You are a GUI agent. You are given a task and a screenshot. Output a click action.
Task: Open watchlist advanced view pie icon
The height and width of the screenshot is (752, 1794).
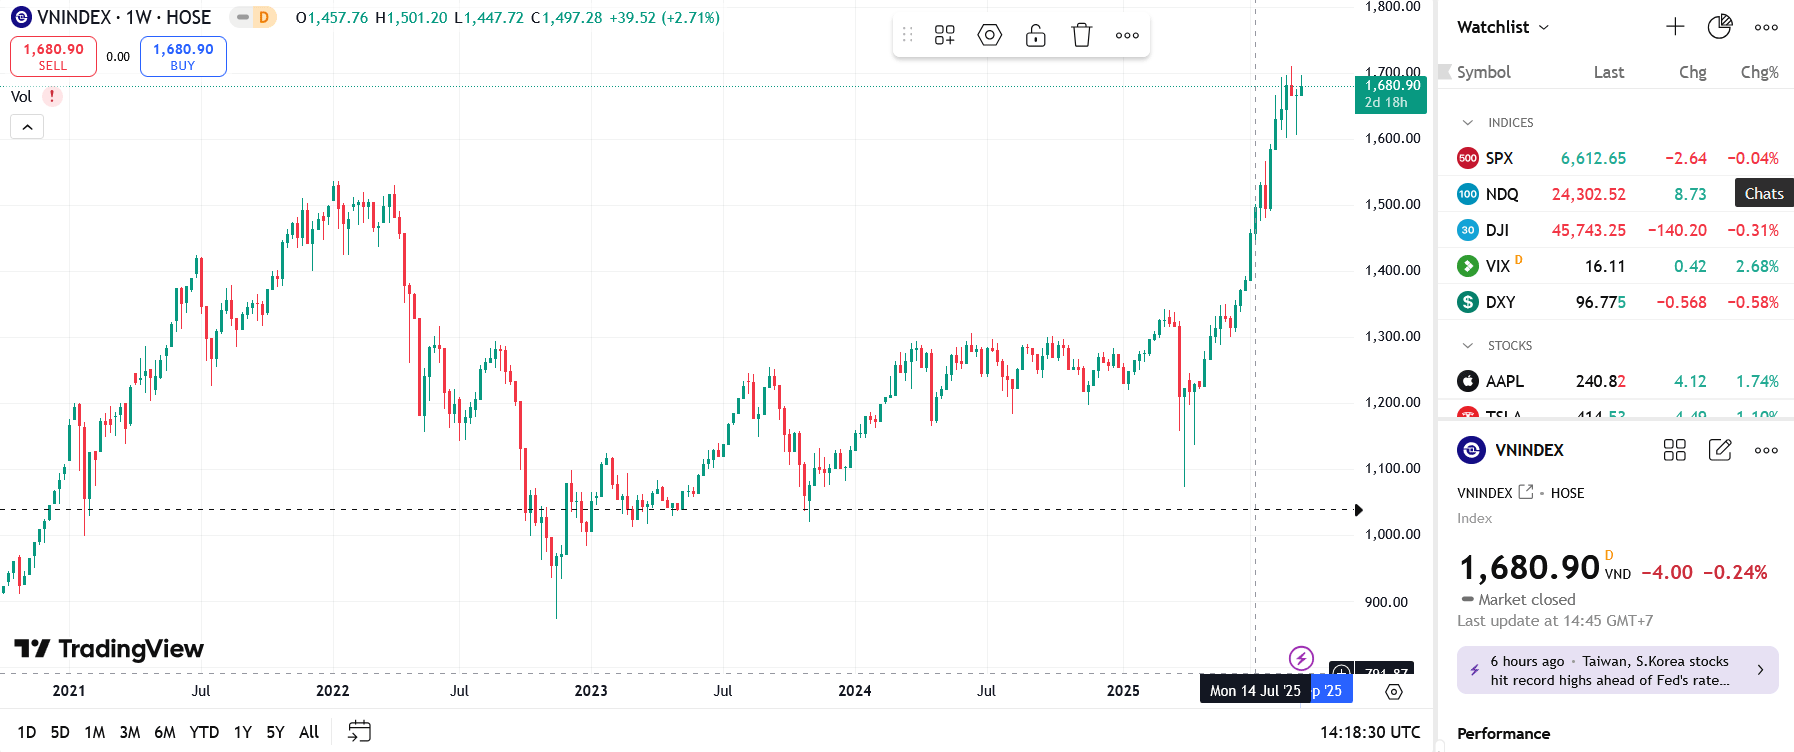[1720, 27]
